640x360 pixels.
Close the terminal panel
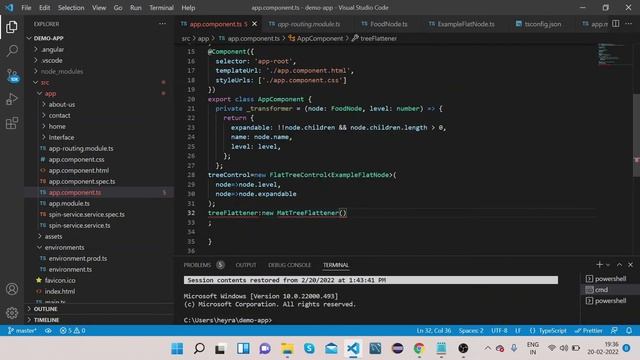[630, 264]
